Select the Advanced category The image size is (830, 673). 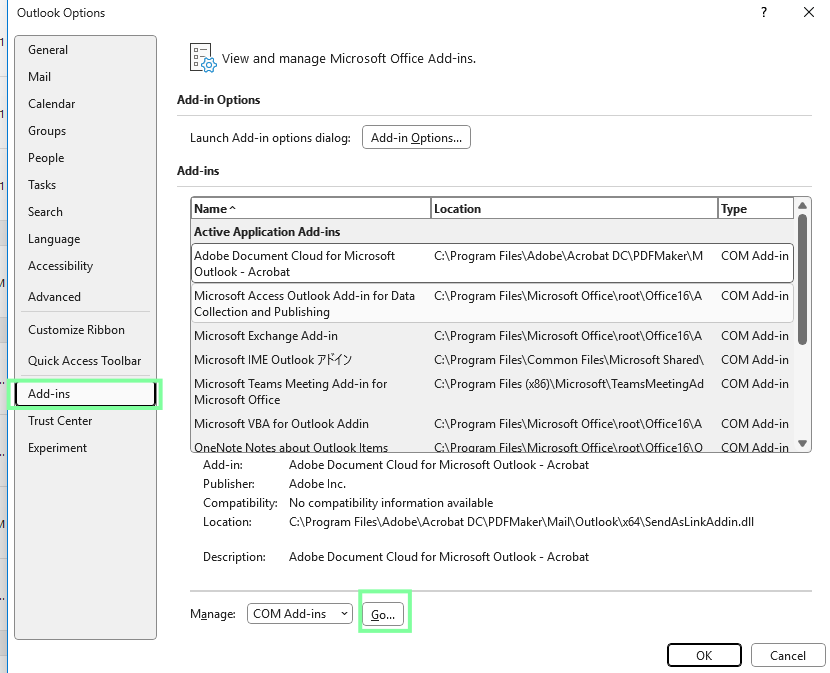pos(86,297)
